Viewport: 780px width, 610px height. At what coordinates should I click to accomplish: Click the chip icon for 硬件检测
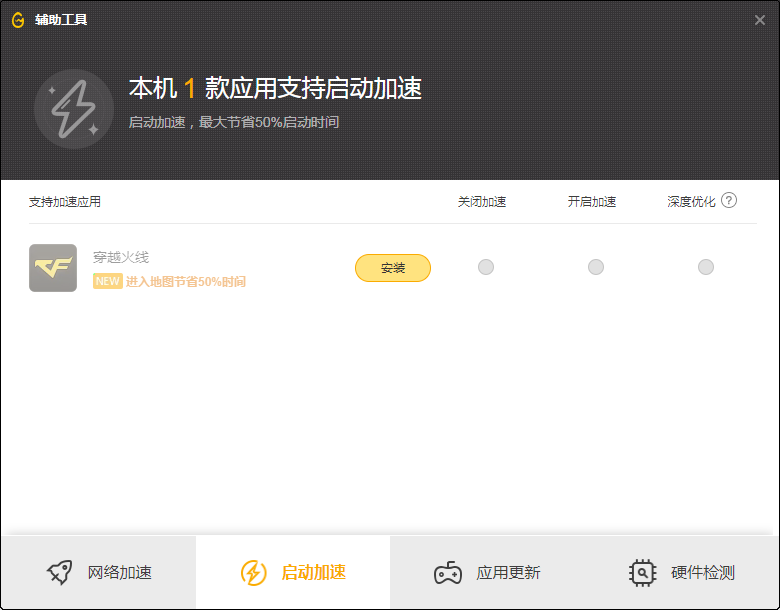tap(643, 573)
